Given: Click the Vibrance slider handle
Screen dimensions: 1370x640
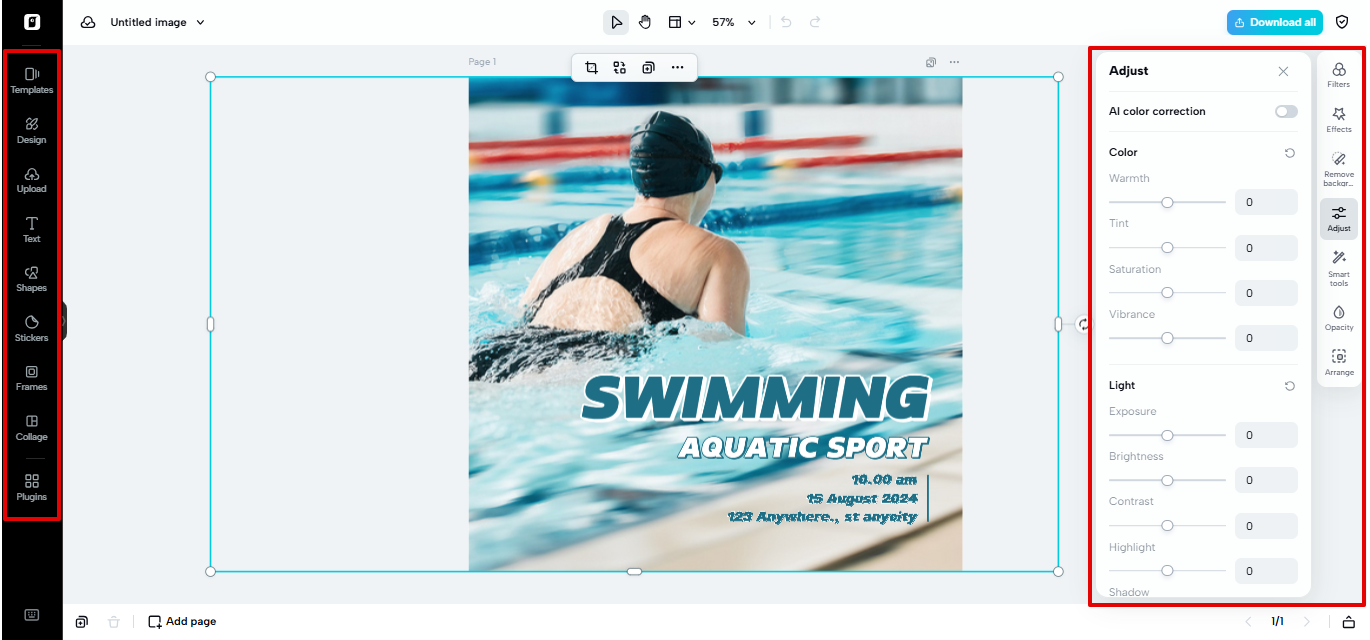Looking at the screenshot, I should [x=1167, y=338].
